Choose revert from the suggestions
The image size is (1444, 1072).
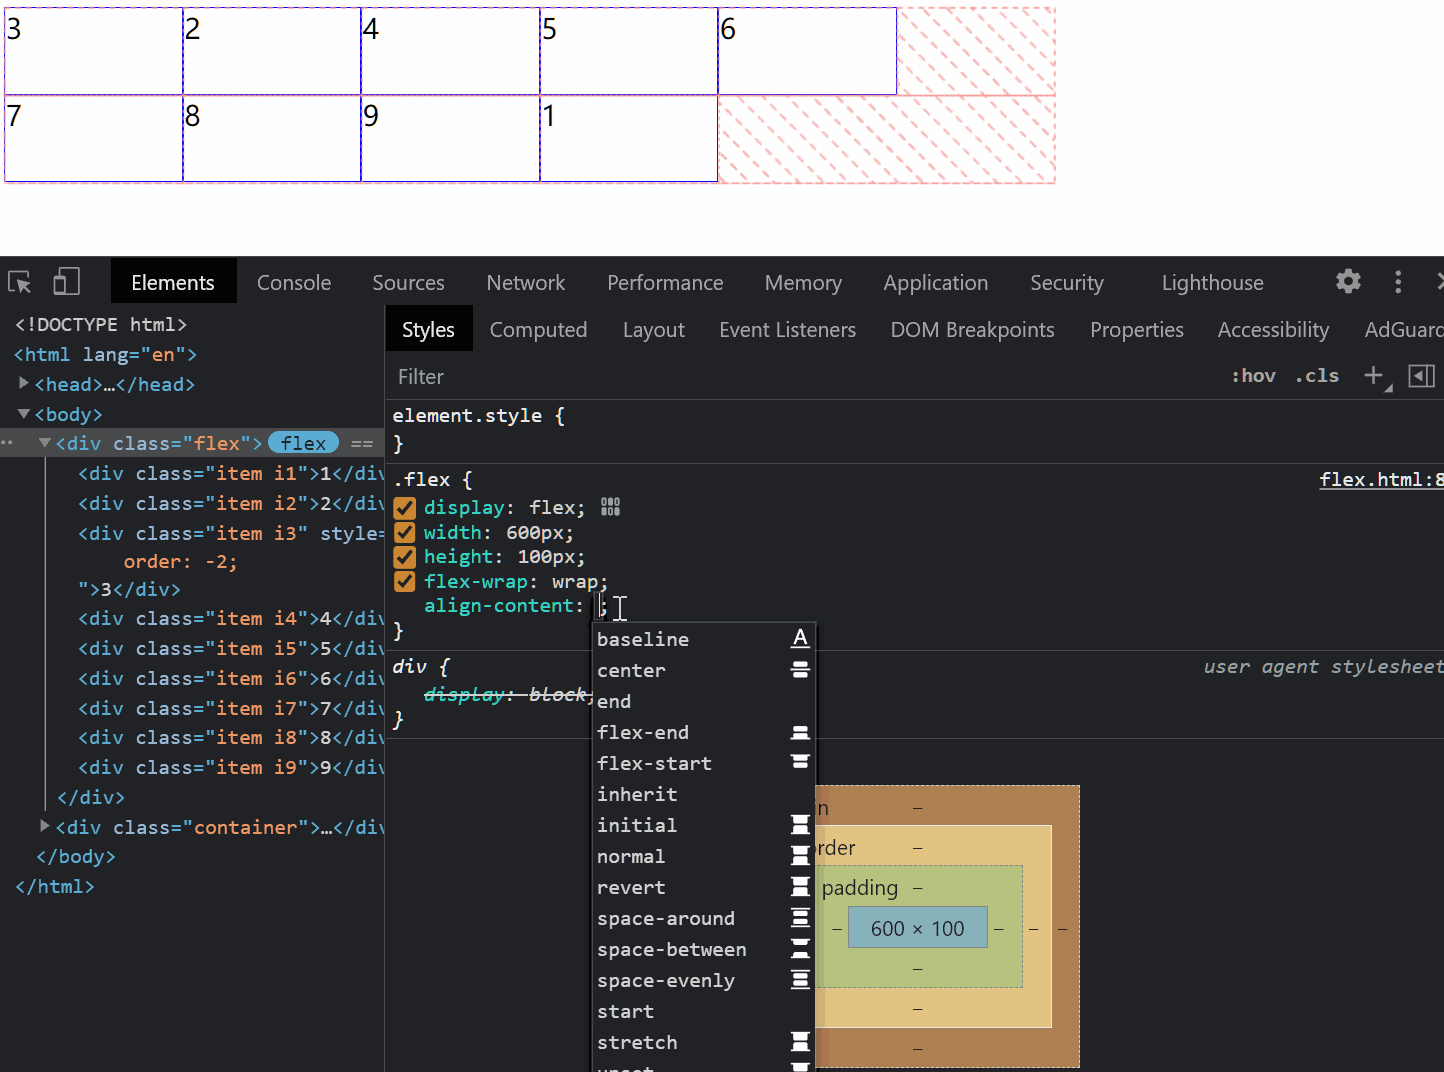704,887
